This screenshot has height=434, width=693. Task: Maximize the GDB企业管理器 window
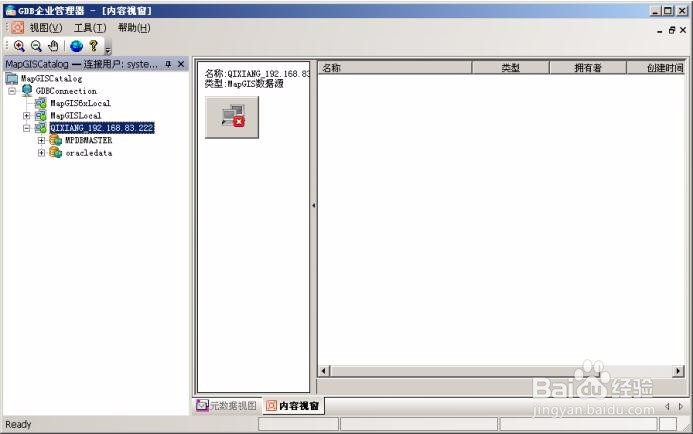(668, 11)
